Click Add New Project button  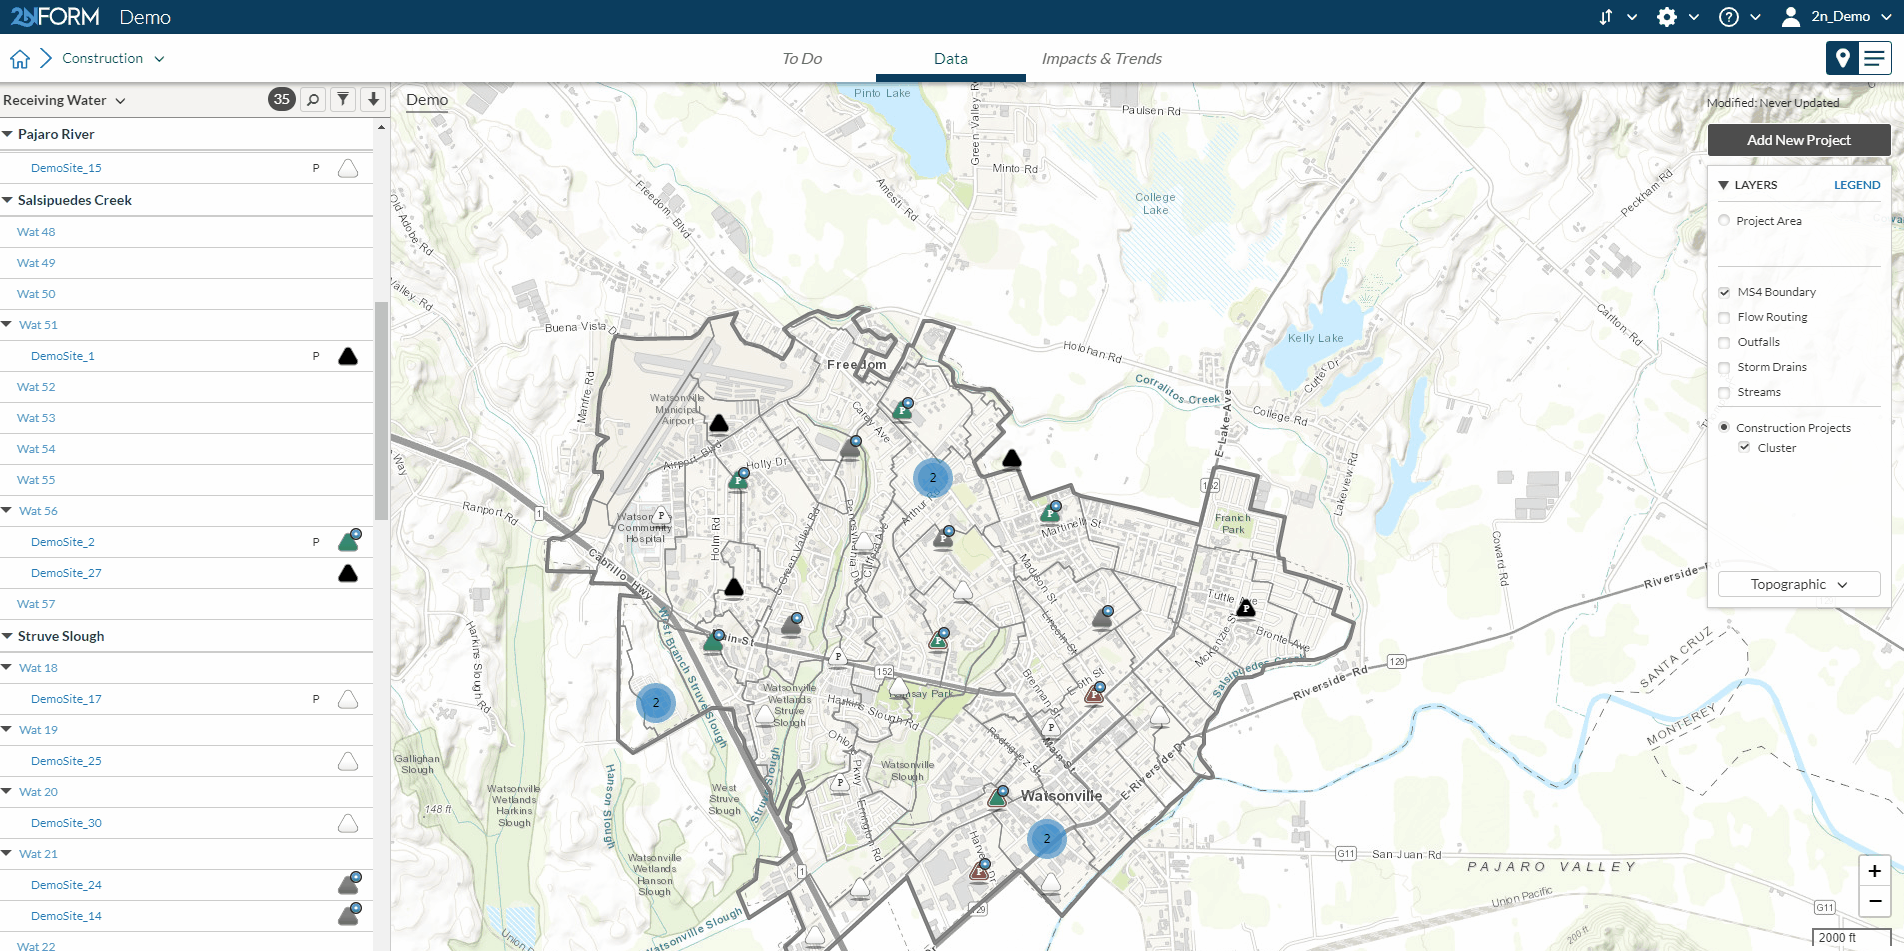click(x=1799, y=140)
